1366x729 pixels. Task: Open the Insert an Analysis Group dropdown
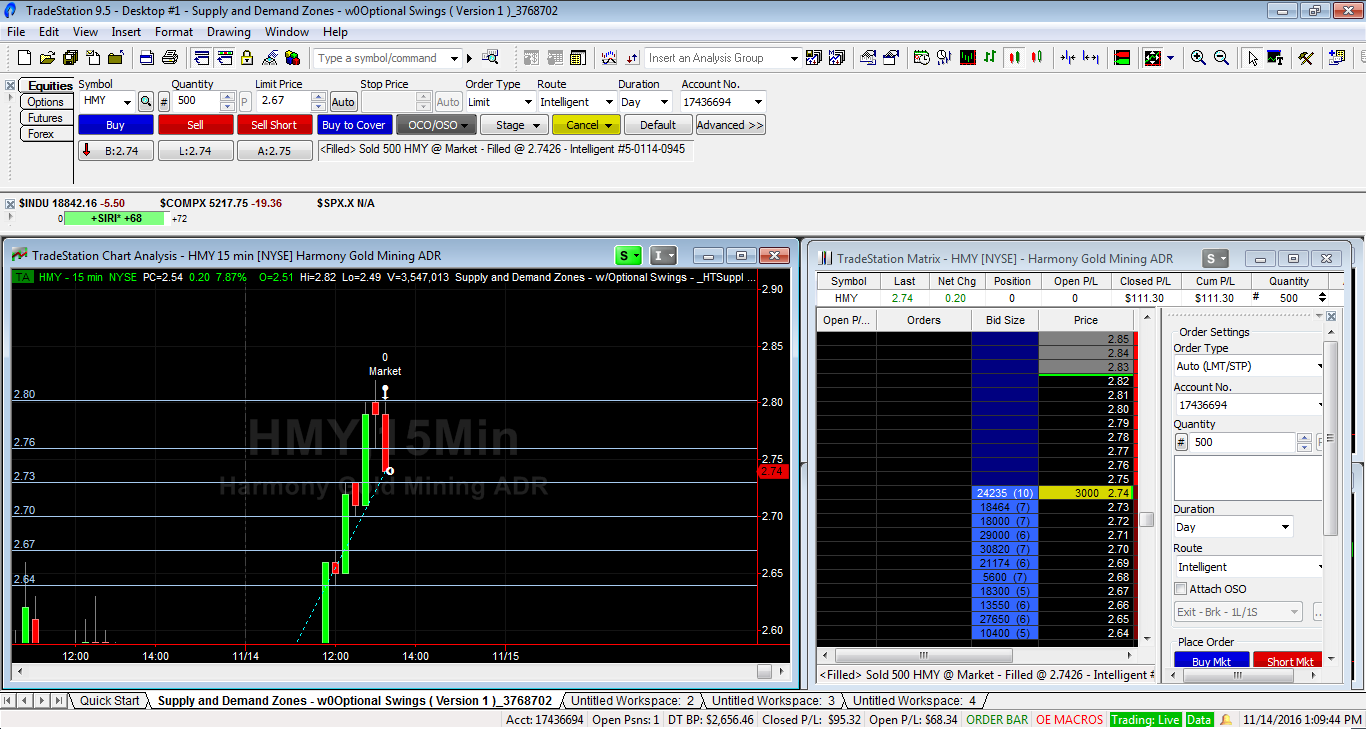793,58
